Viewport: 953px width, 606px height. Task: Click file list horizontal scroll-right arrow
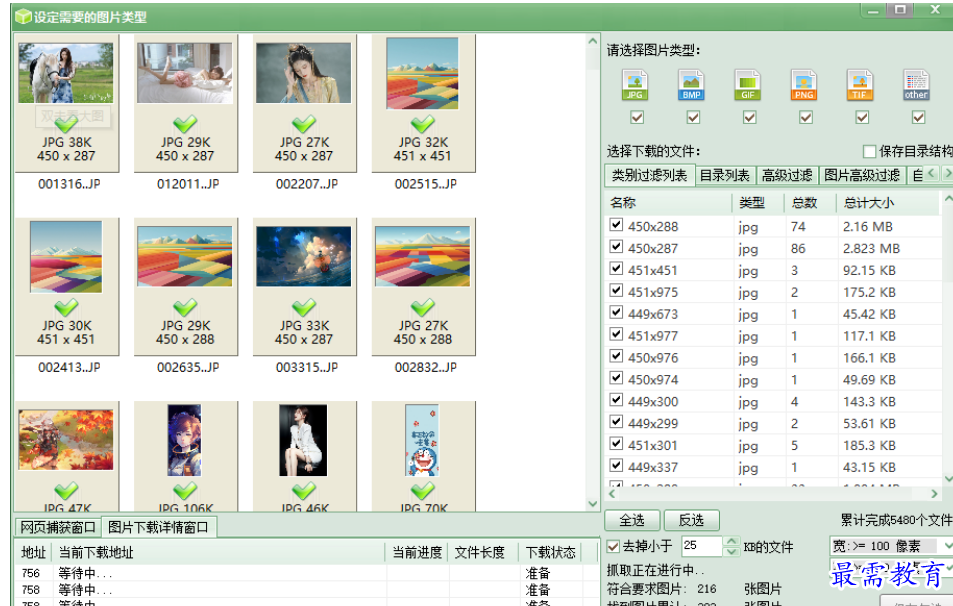point(934,494)
